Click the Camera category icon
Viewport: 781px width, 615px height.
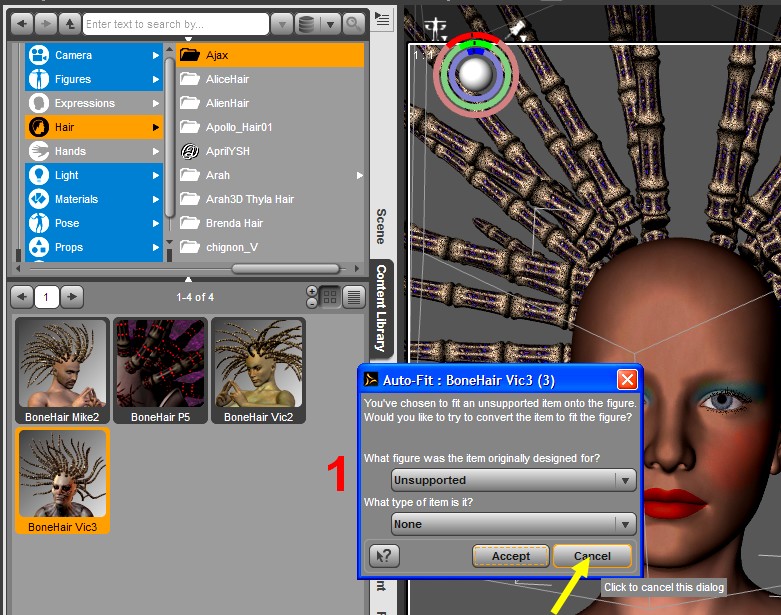coord(38,55)
